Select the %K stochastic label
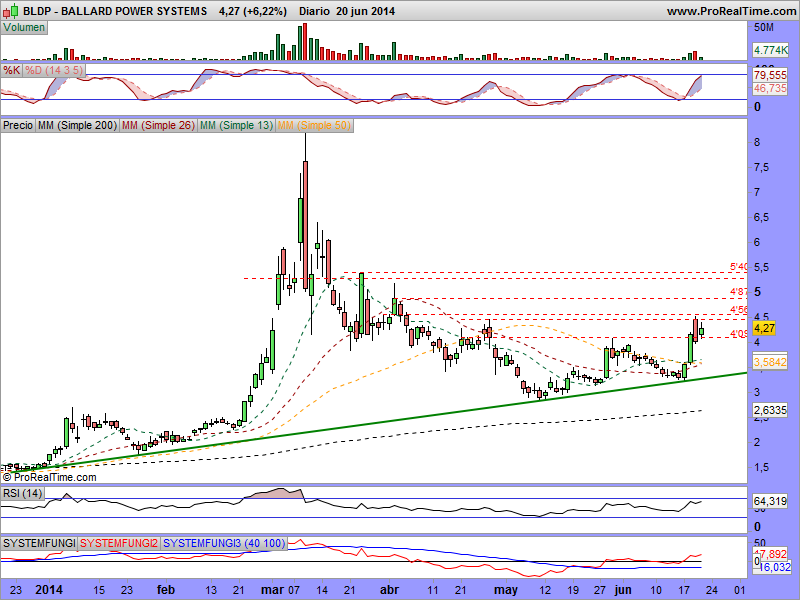Viewport: 800px width, 600px height. point(11,70)
